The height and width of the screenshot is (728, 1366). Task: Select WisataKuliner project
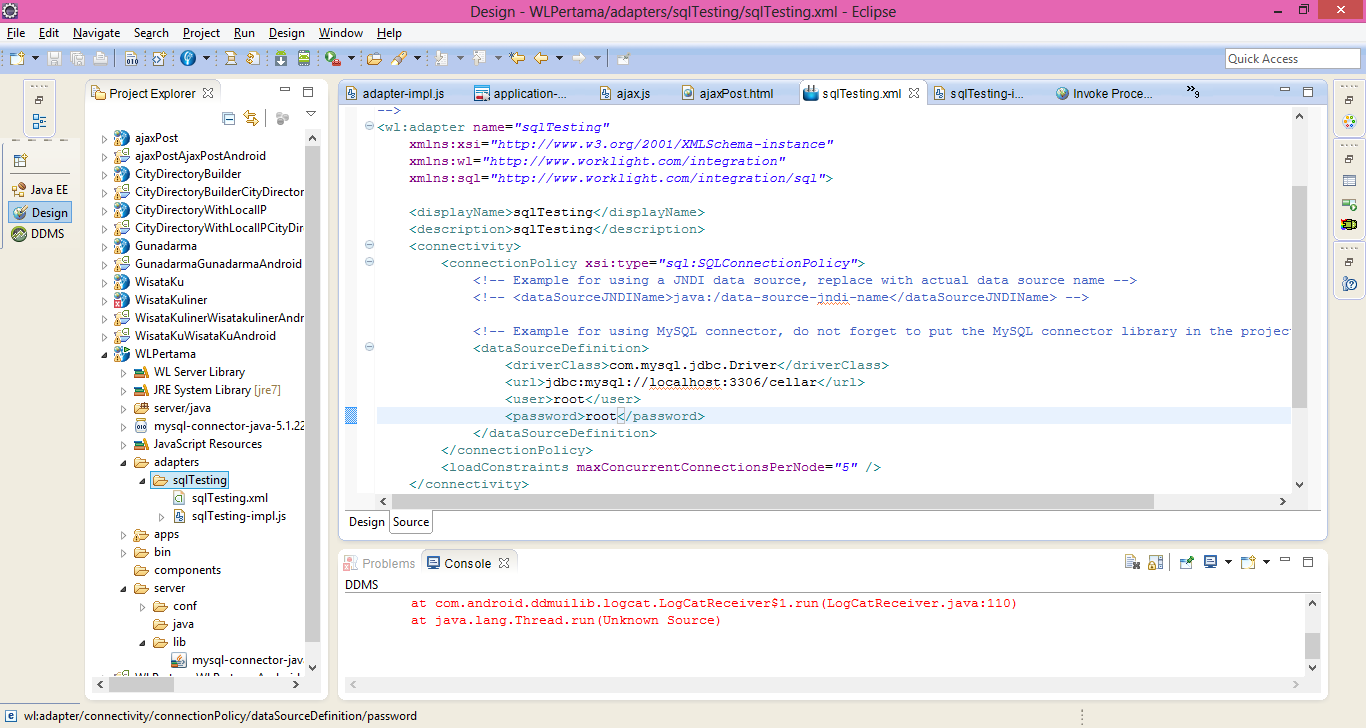(160, 300)
